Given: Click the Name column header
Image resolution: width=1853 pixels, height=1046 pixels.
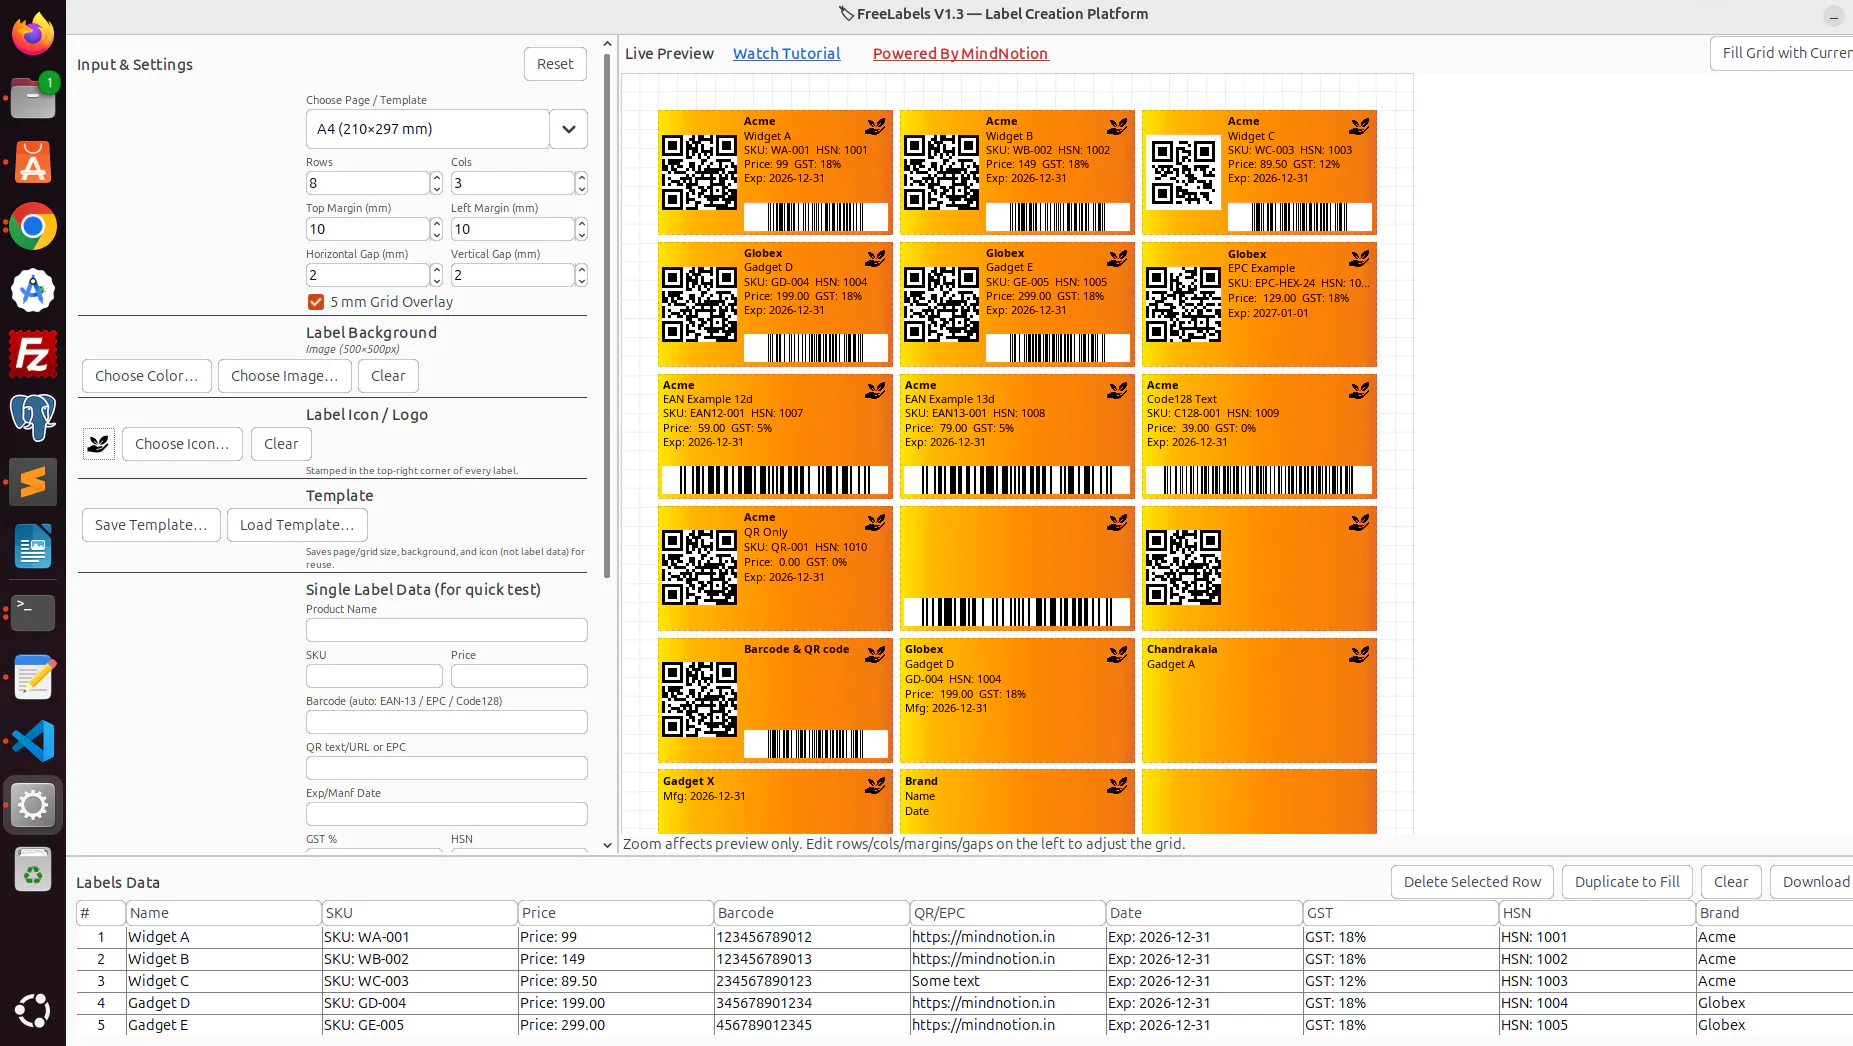Looking at the screenshot, I should point(223,913).
